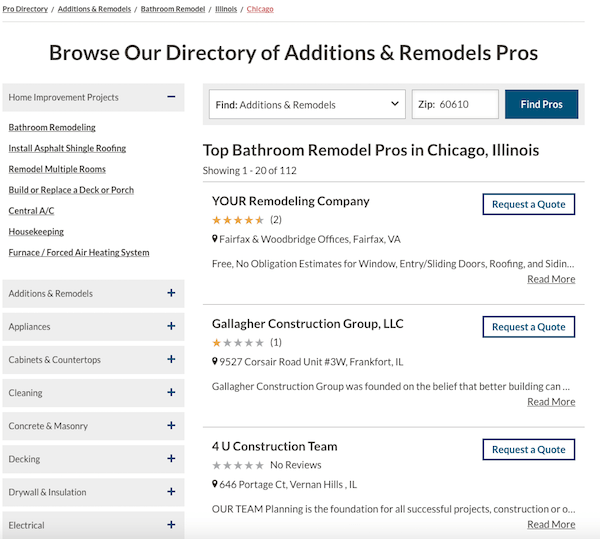The height and width of the screenshot is (539, 600).
Task: Open 4 U Construction Team listing title
Action: pyautogui.click(x=275, y=446)
